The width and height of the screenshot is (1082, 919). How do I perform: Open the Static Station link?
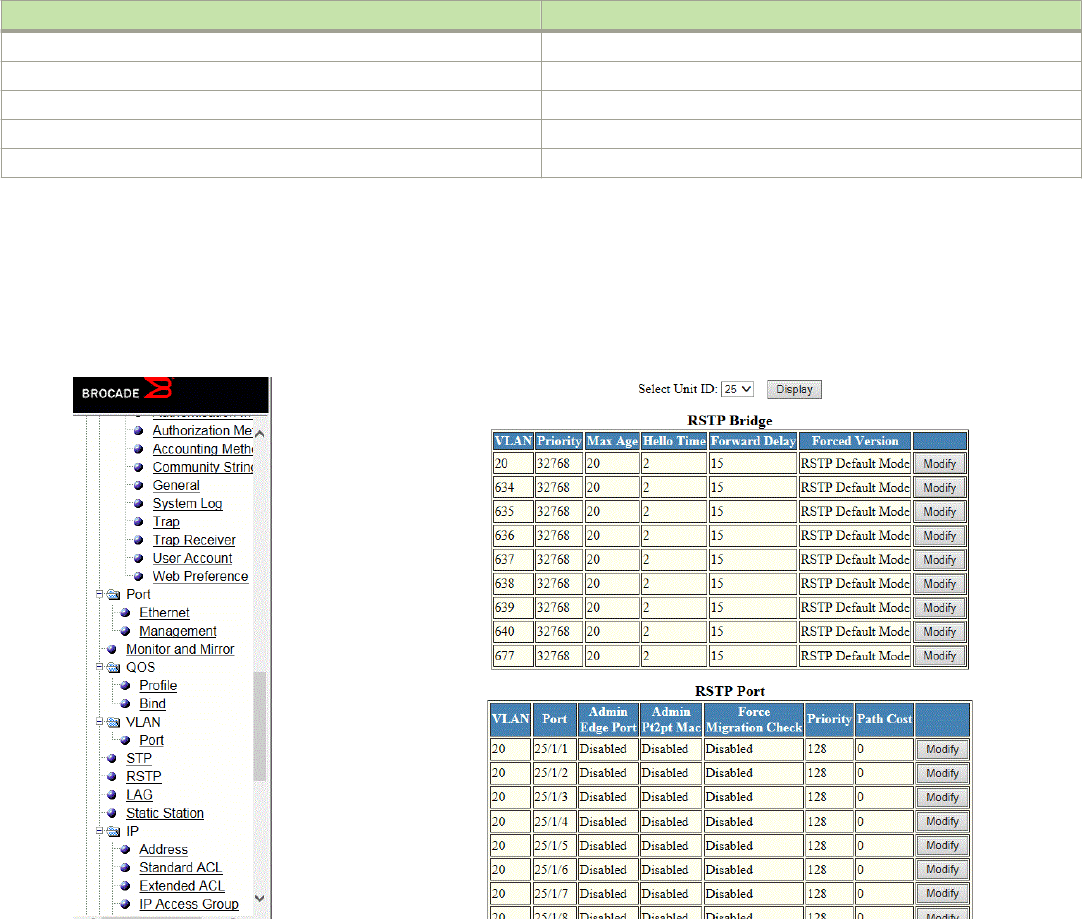tap(165, 813)
